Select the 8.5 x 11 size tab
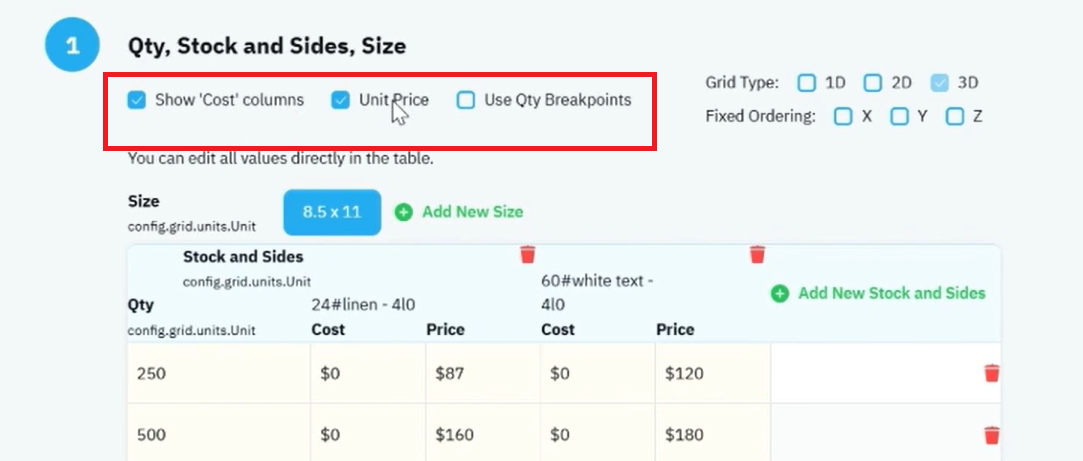 click(332, 212)
